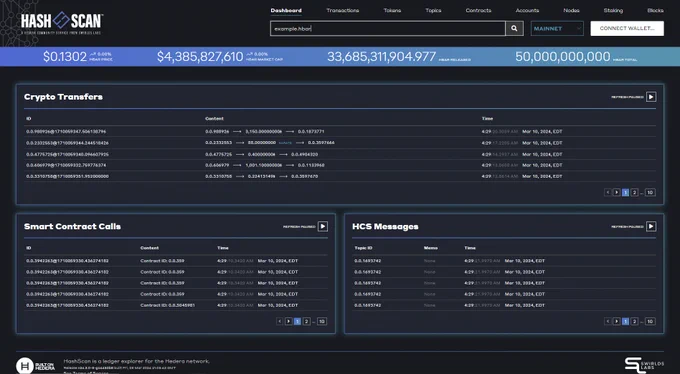The image size is (680, 374).
Task: Go to next page in Crypto Transfers
Action: coord(616,193)
